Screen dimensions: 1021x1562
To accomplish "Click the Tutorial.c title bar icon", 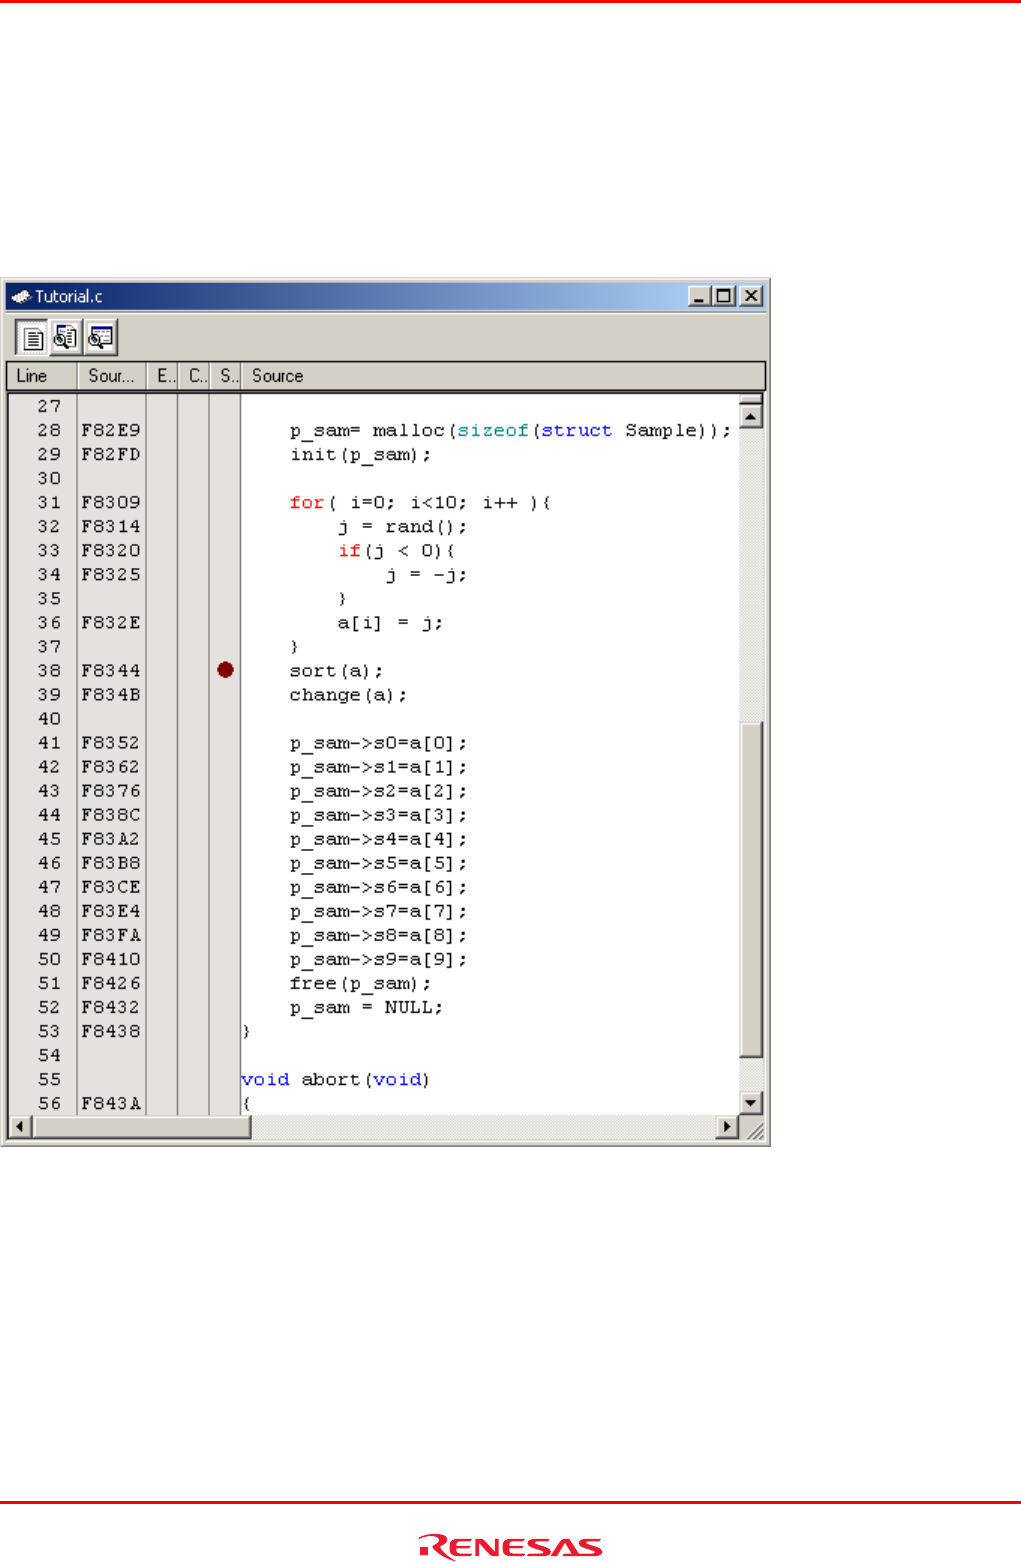I will point(21,296).
